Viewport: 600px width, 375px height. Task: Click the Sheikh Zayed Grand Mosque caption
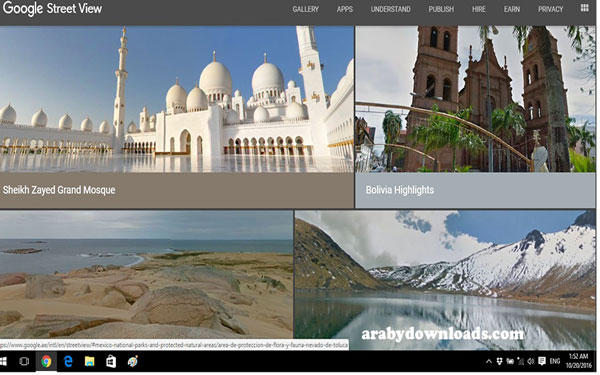[x=59, y=190]
